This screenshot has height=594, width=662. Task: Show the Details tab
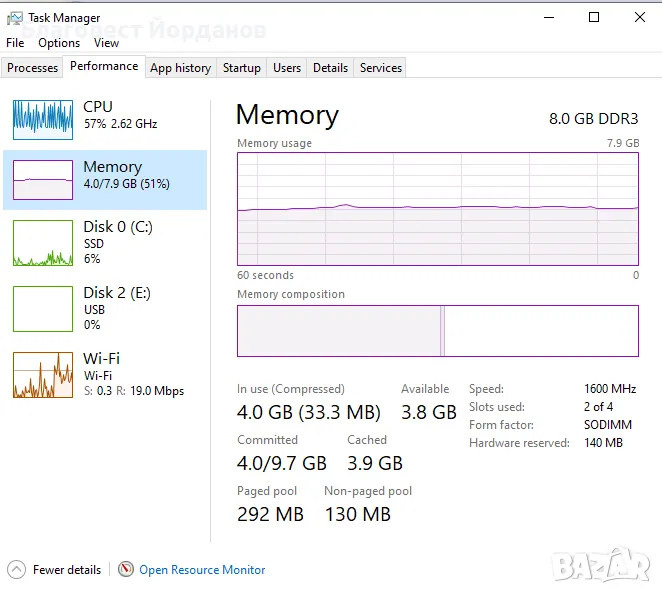(330, 68)
